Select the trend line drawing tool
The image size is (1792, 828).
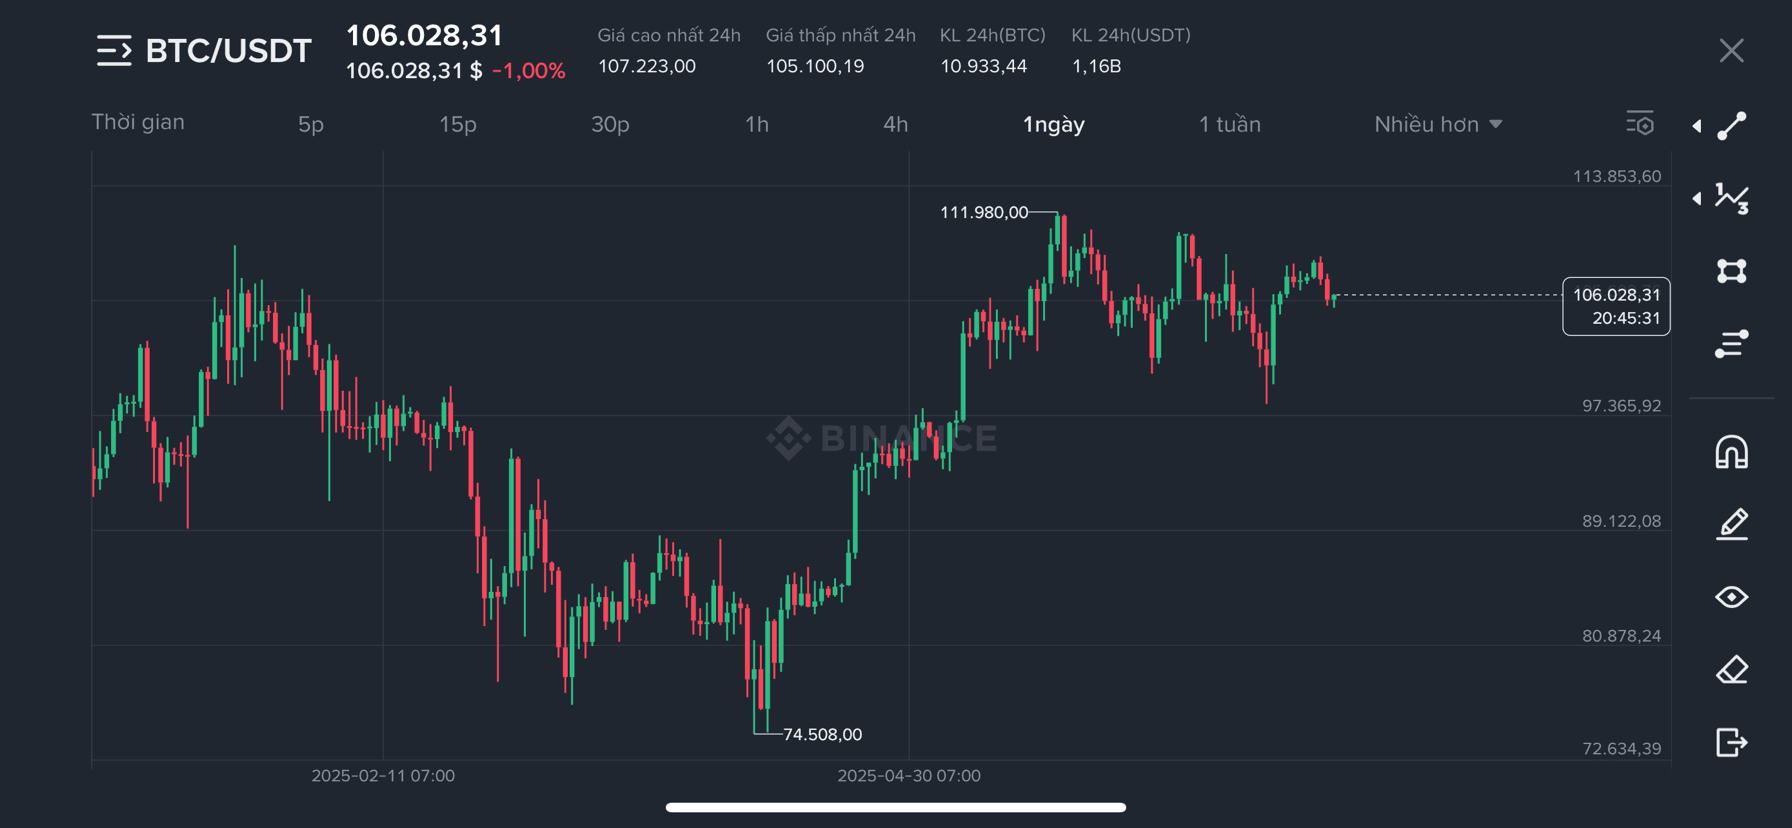coord(1732,126)
